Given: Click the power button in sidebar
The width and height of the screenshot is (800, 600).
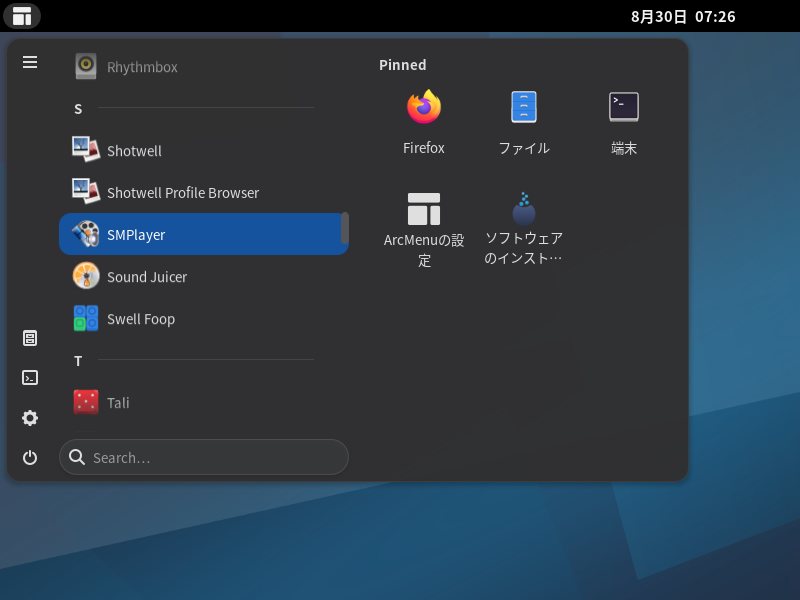Looking at the screenshot, I should [30, 457].
